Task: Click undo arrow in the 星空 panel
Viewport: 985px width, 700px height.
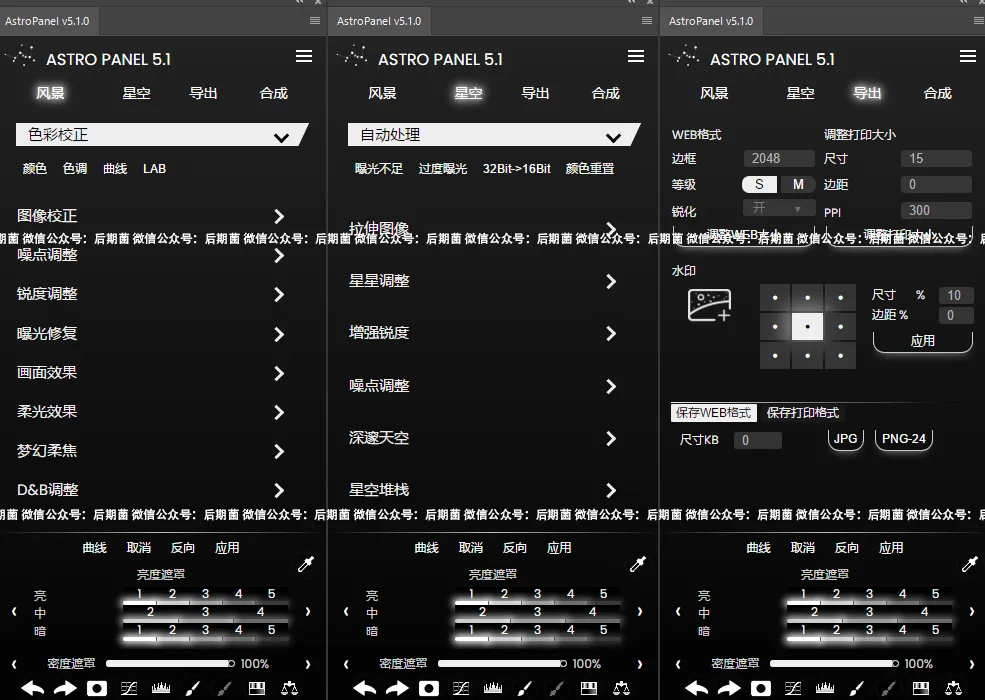Action: [364, 688]
